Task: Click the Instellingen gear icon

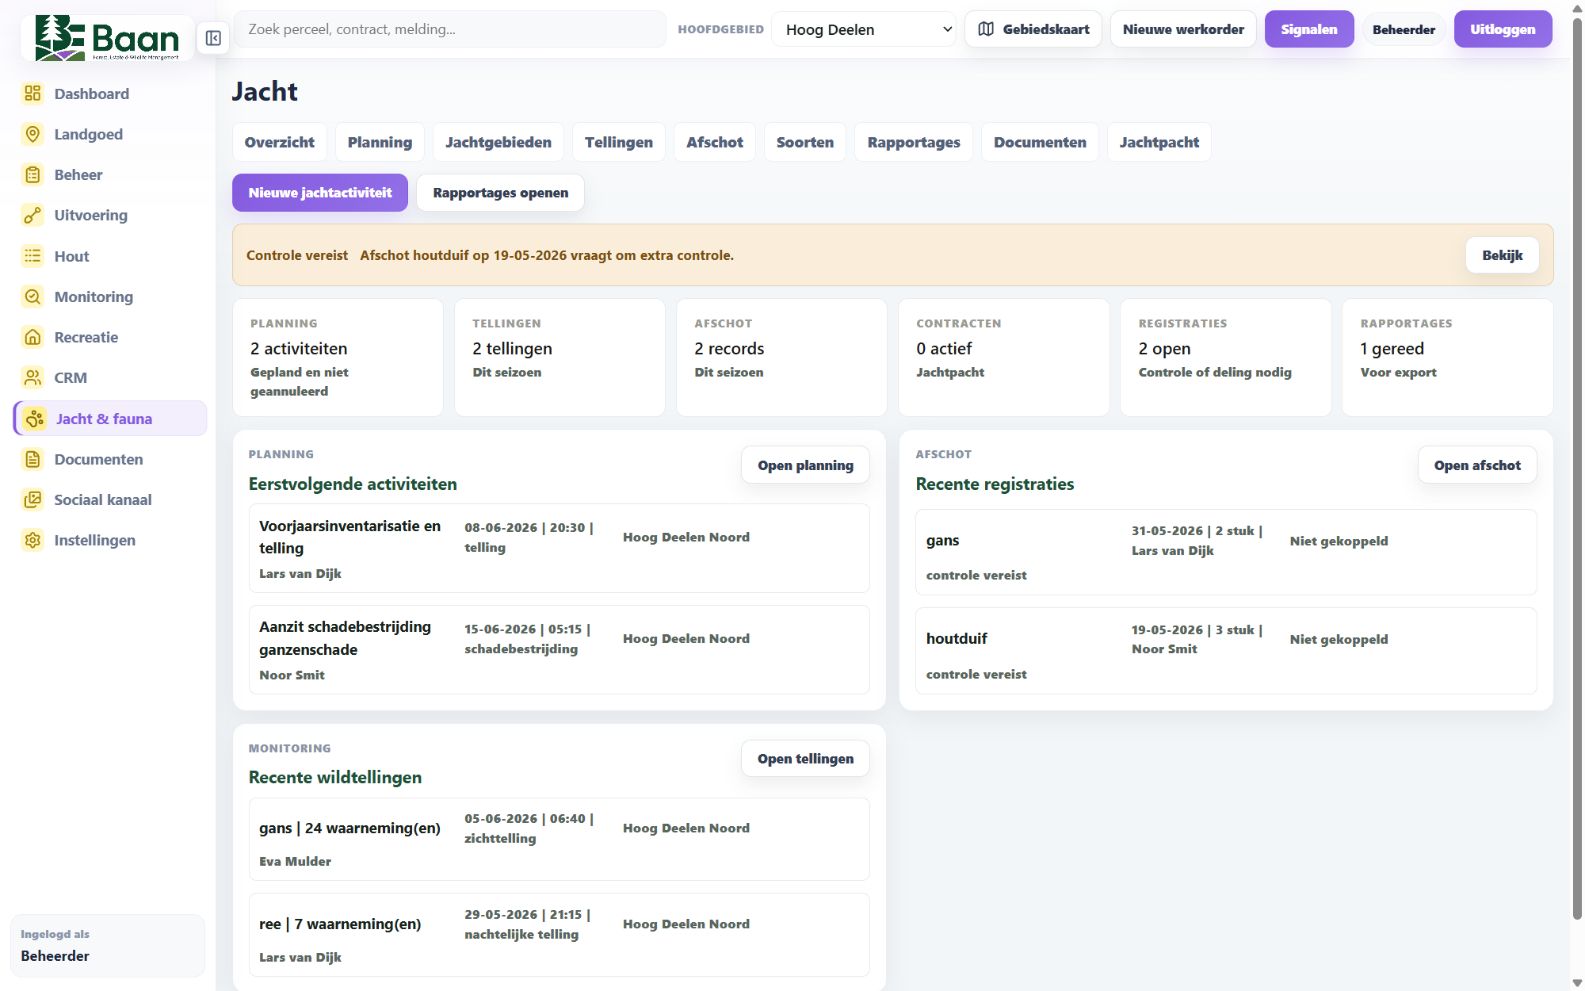Action: click(33, 540)
